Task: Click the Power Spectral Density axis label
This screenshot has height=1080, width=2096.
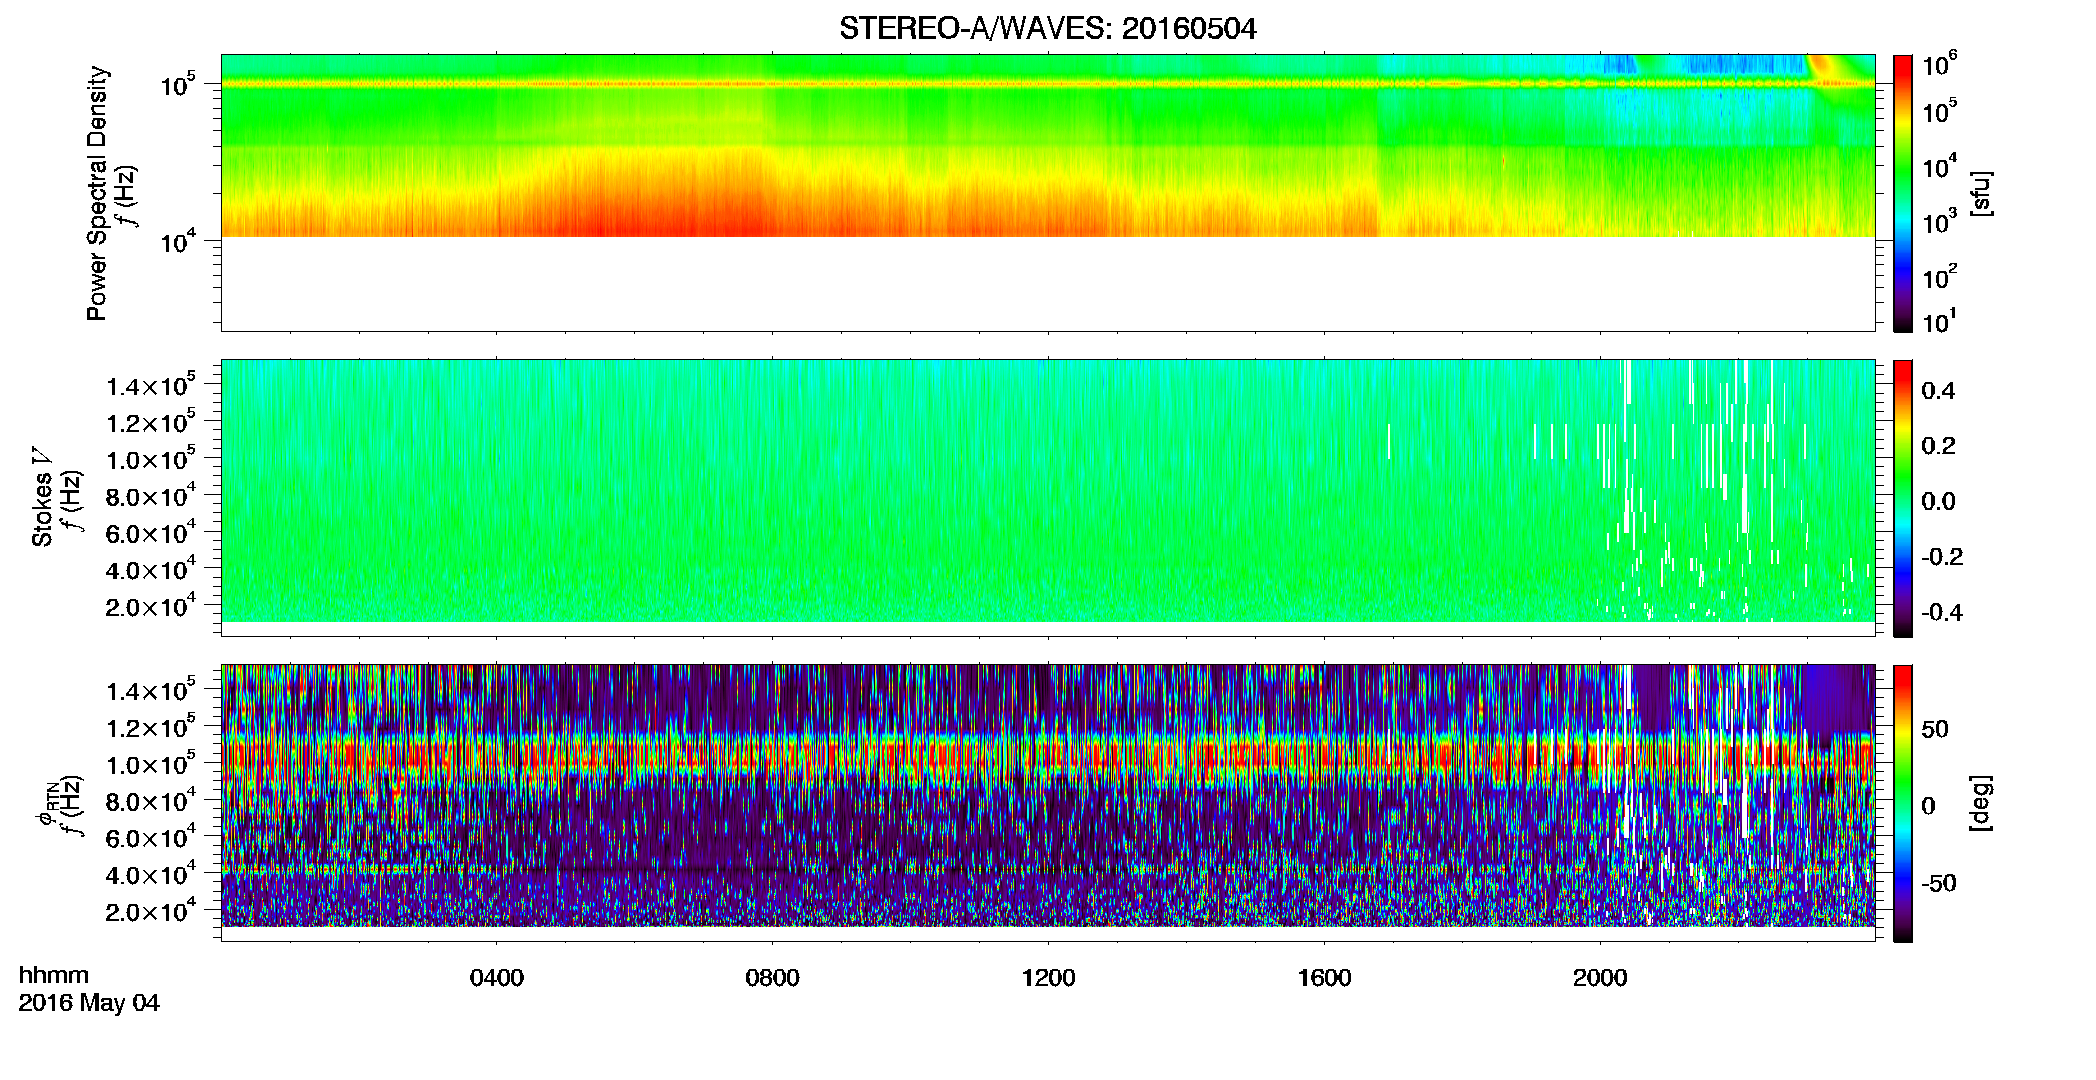Action: (x=97, y=193)
